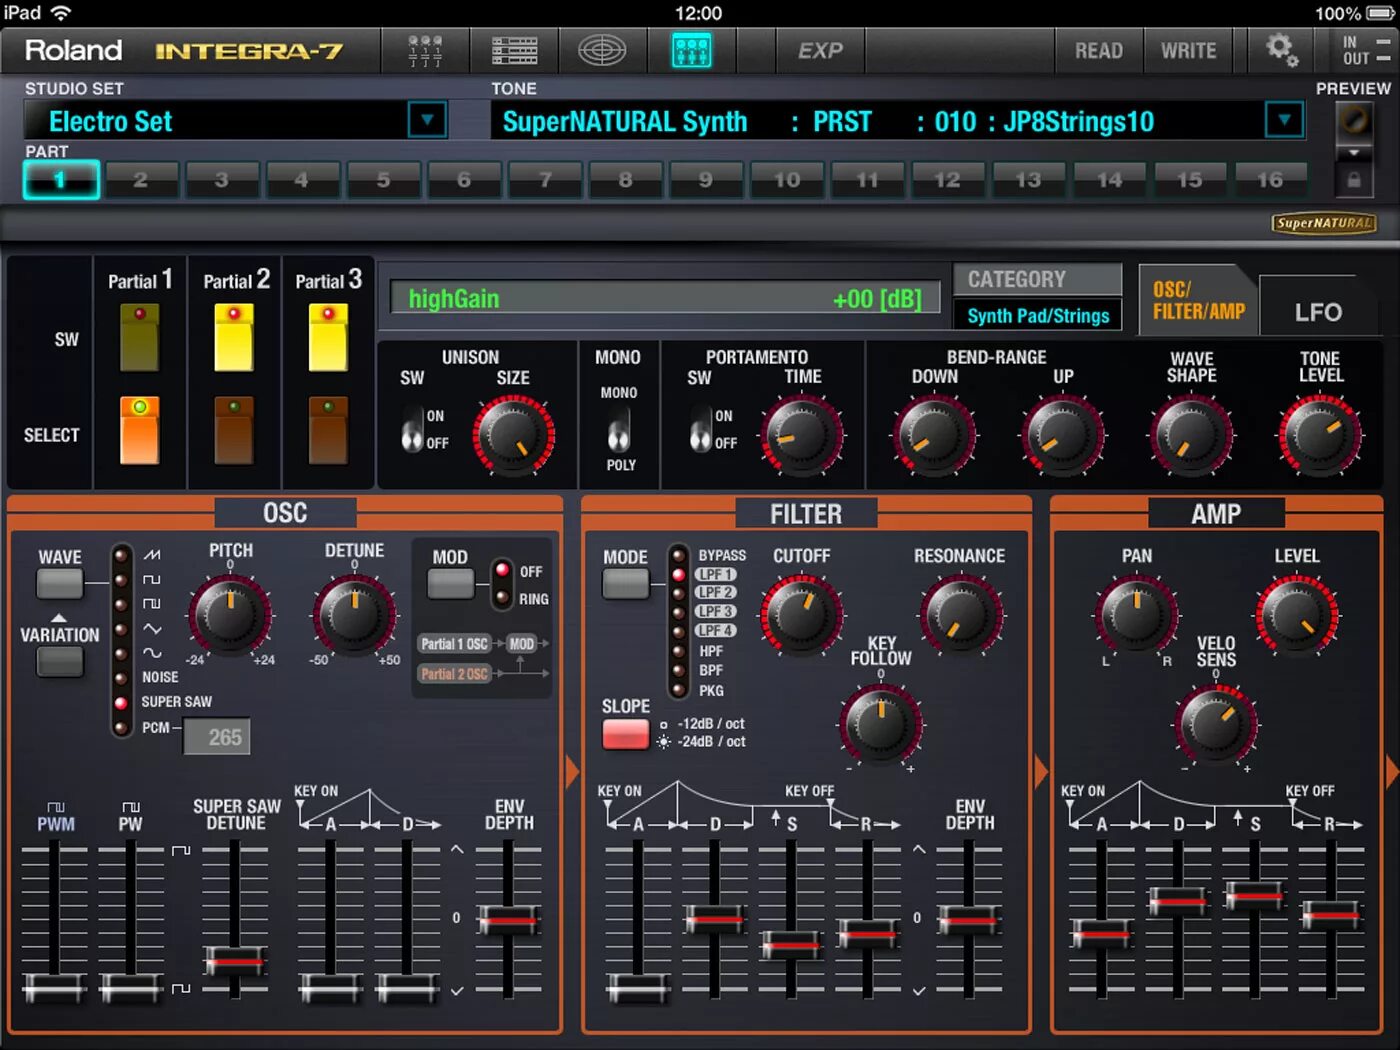Click the EXP expansion button
This screenshot has width=1400, height=1050.
[820, 50]
